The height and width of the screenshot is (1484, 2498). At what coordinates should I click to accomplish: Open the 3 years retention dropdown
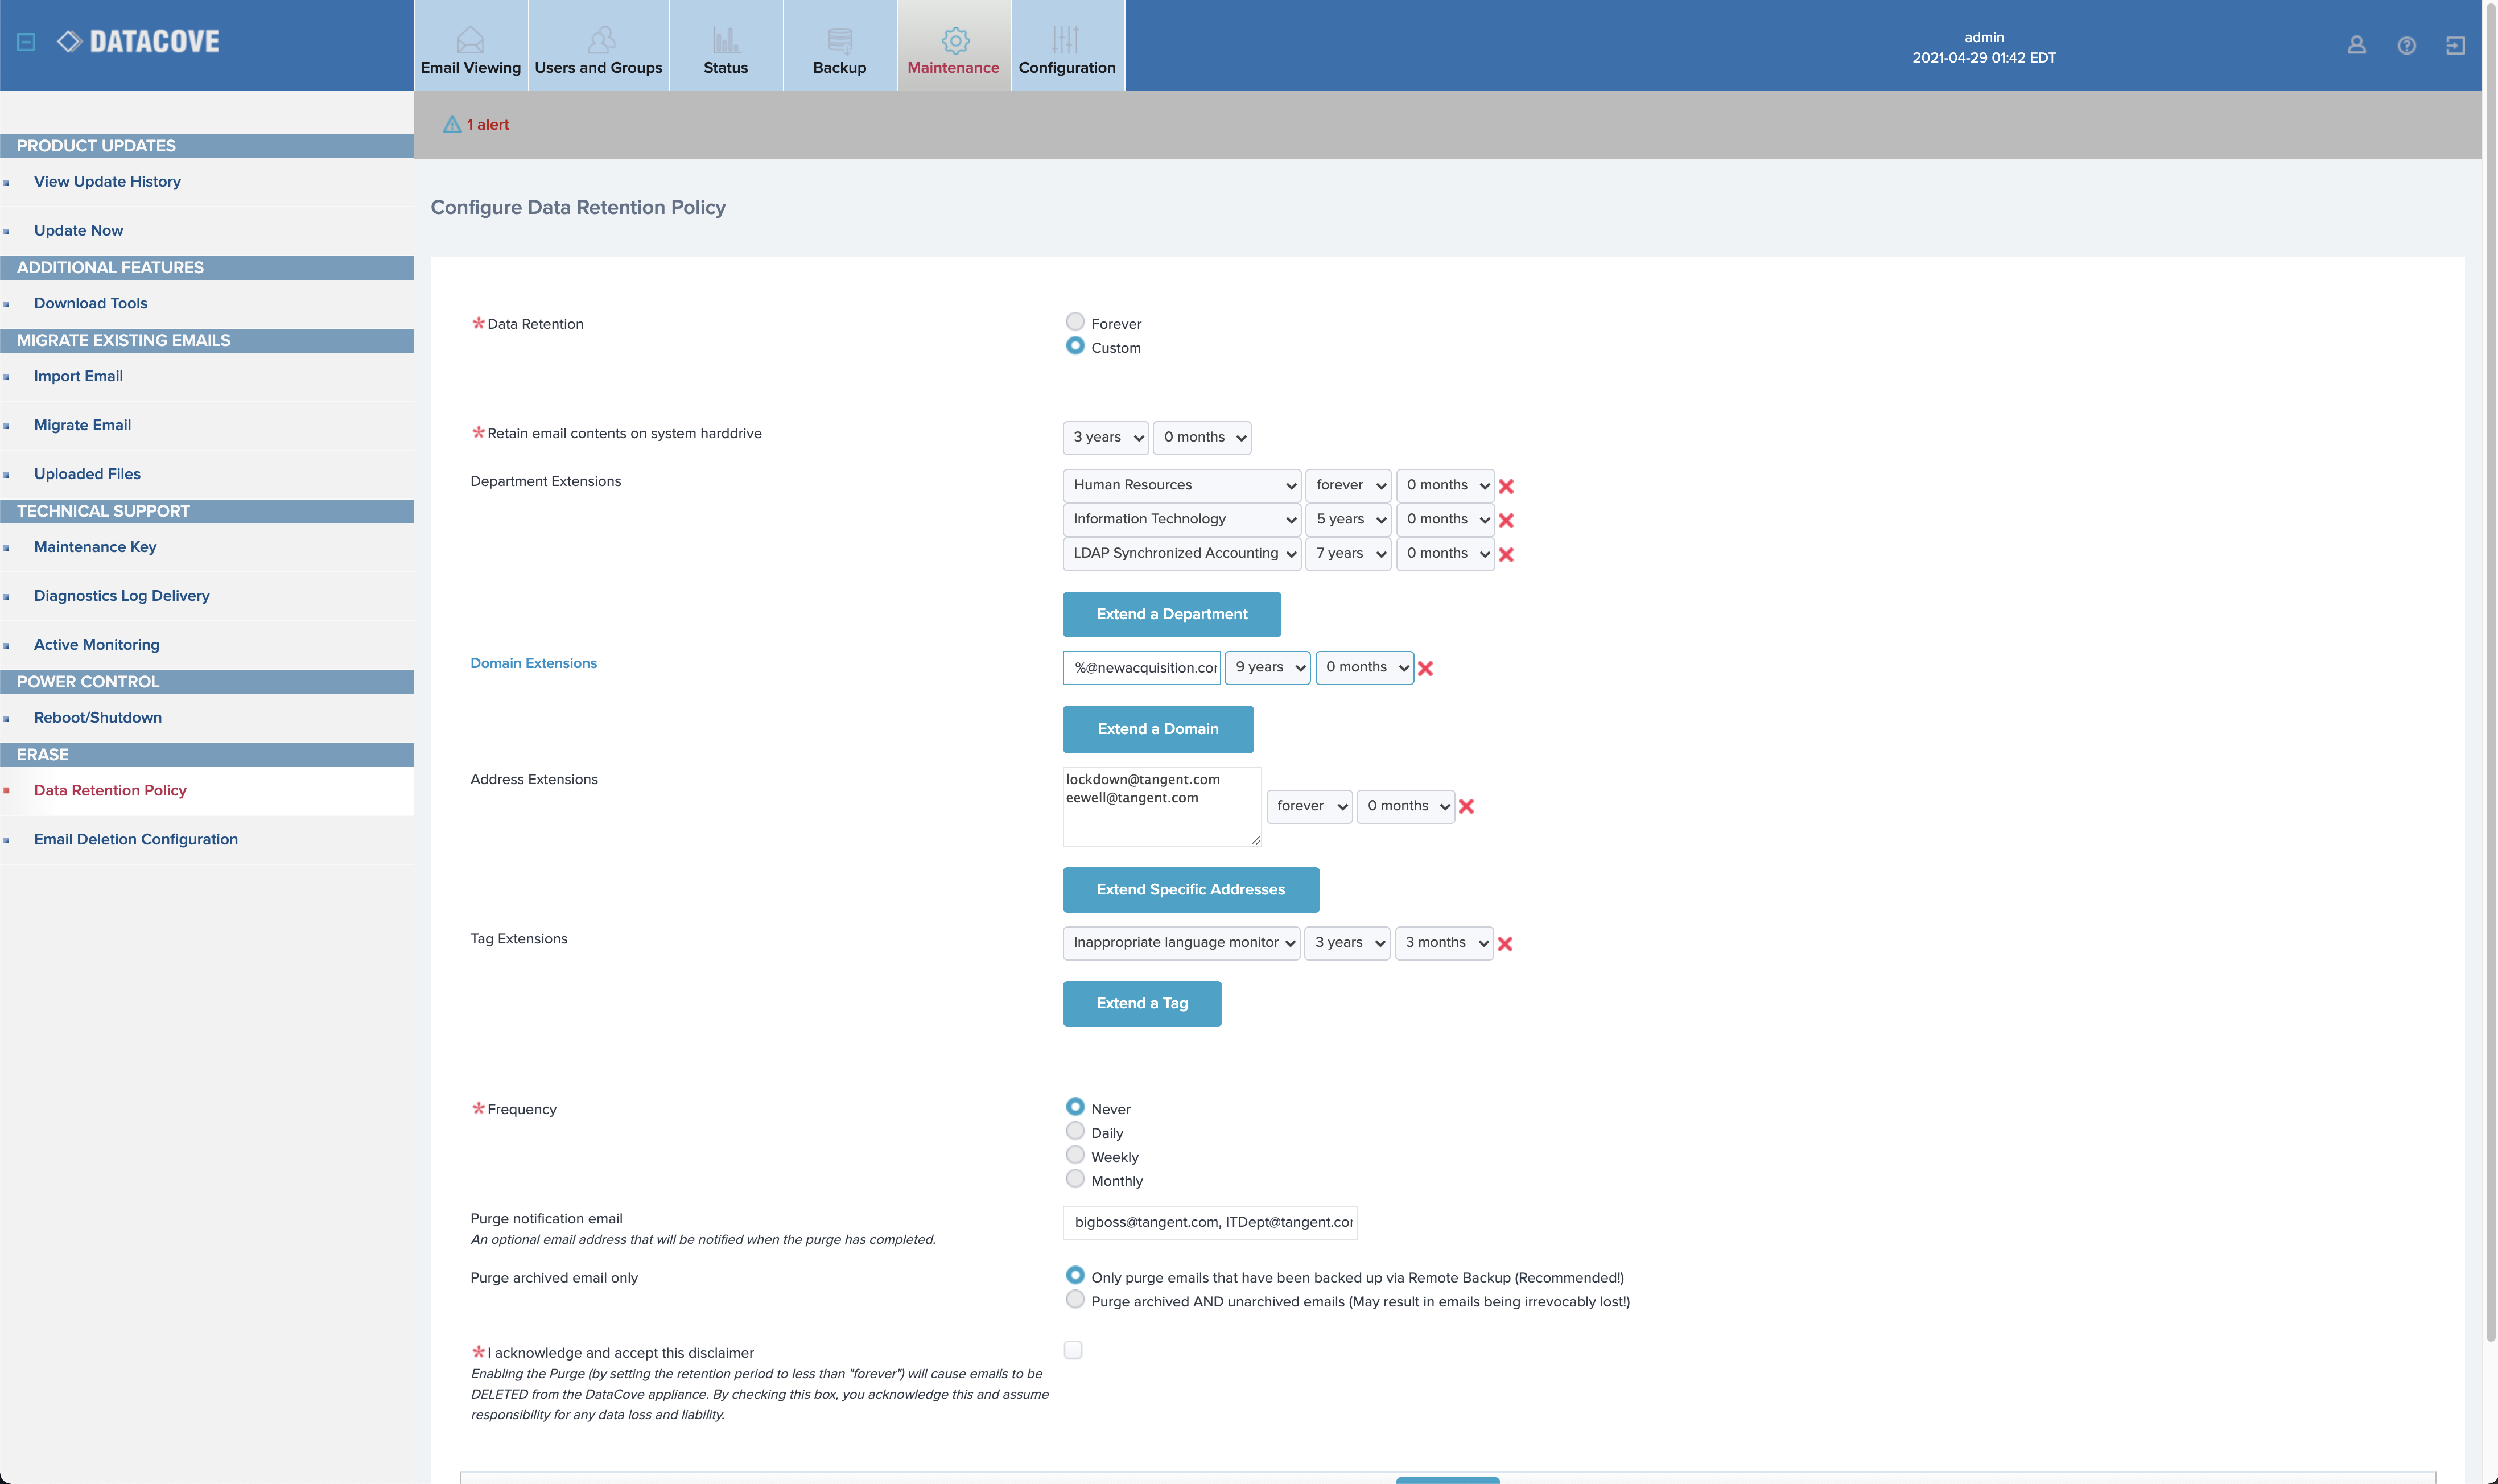pyautogui.click(x=1105, y=437)
